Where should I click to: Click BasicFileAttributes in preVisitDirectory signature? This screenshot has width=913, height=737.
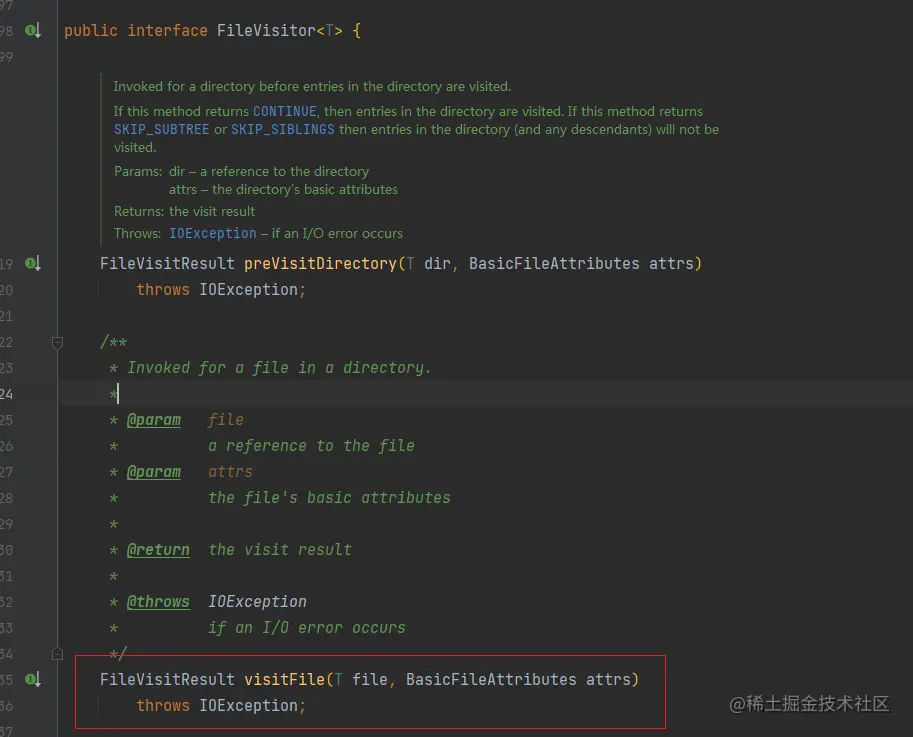coord(554,264)
